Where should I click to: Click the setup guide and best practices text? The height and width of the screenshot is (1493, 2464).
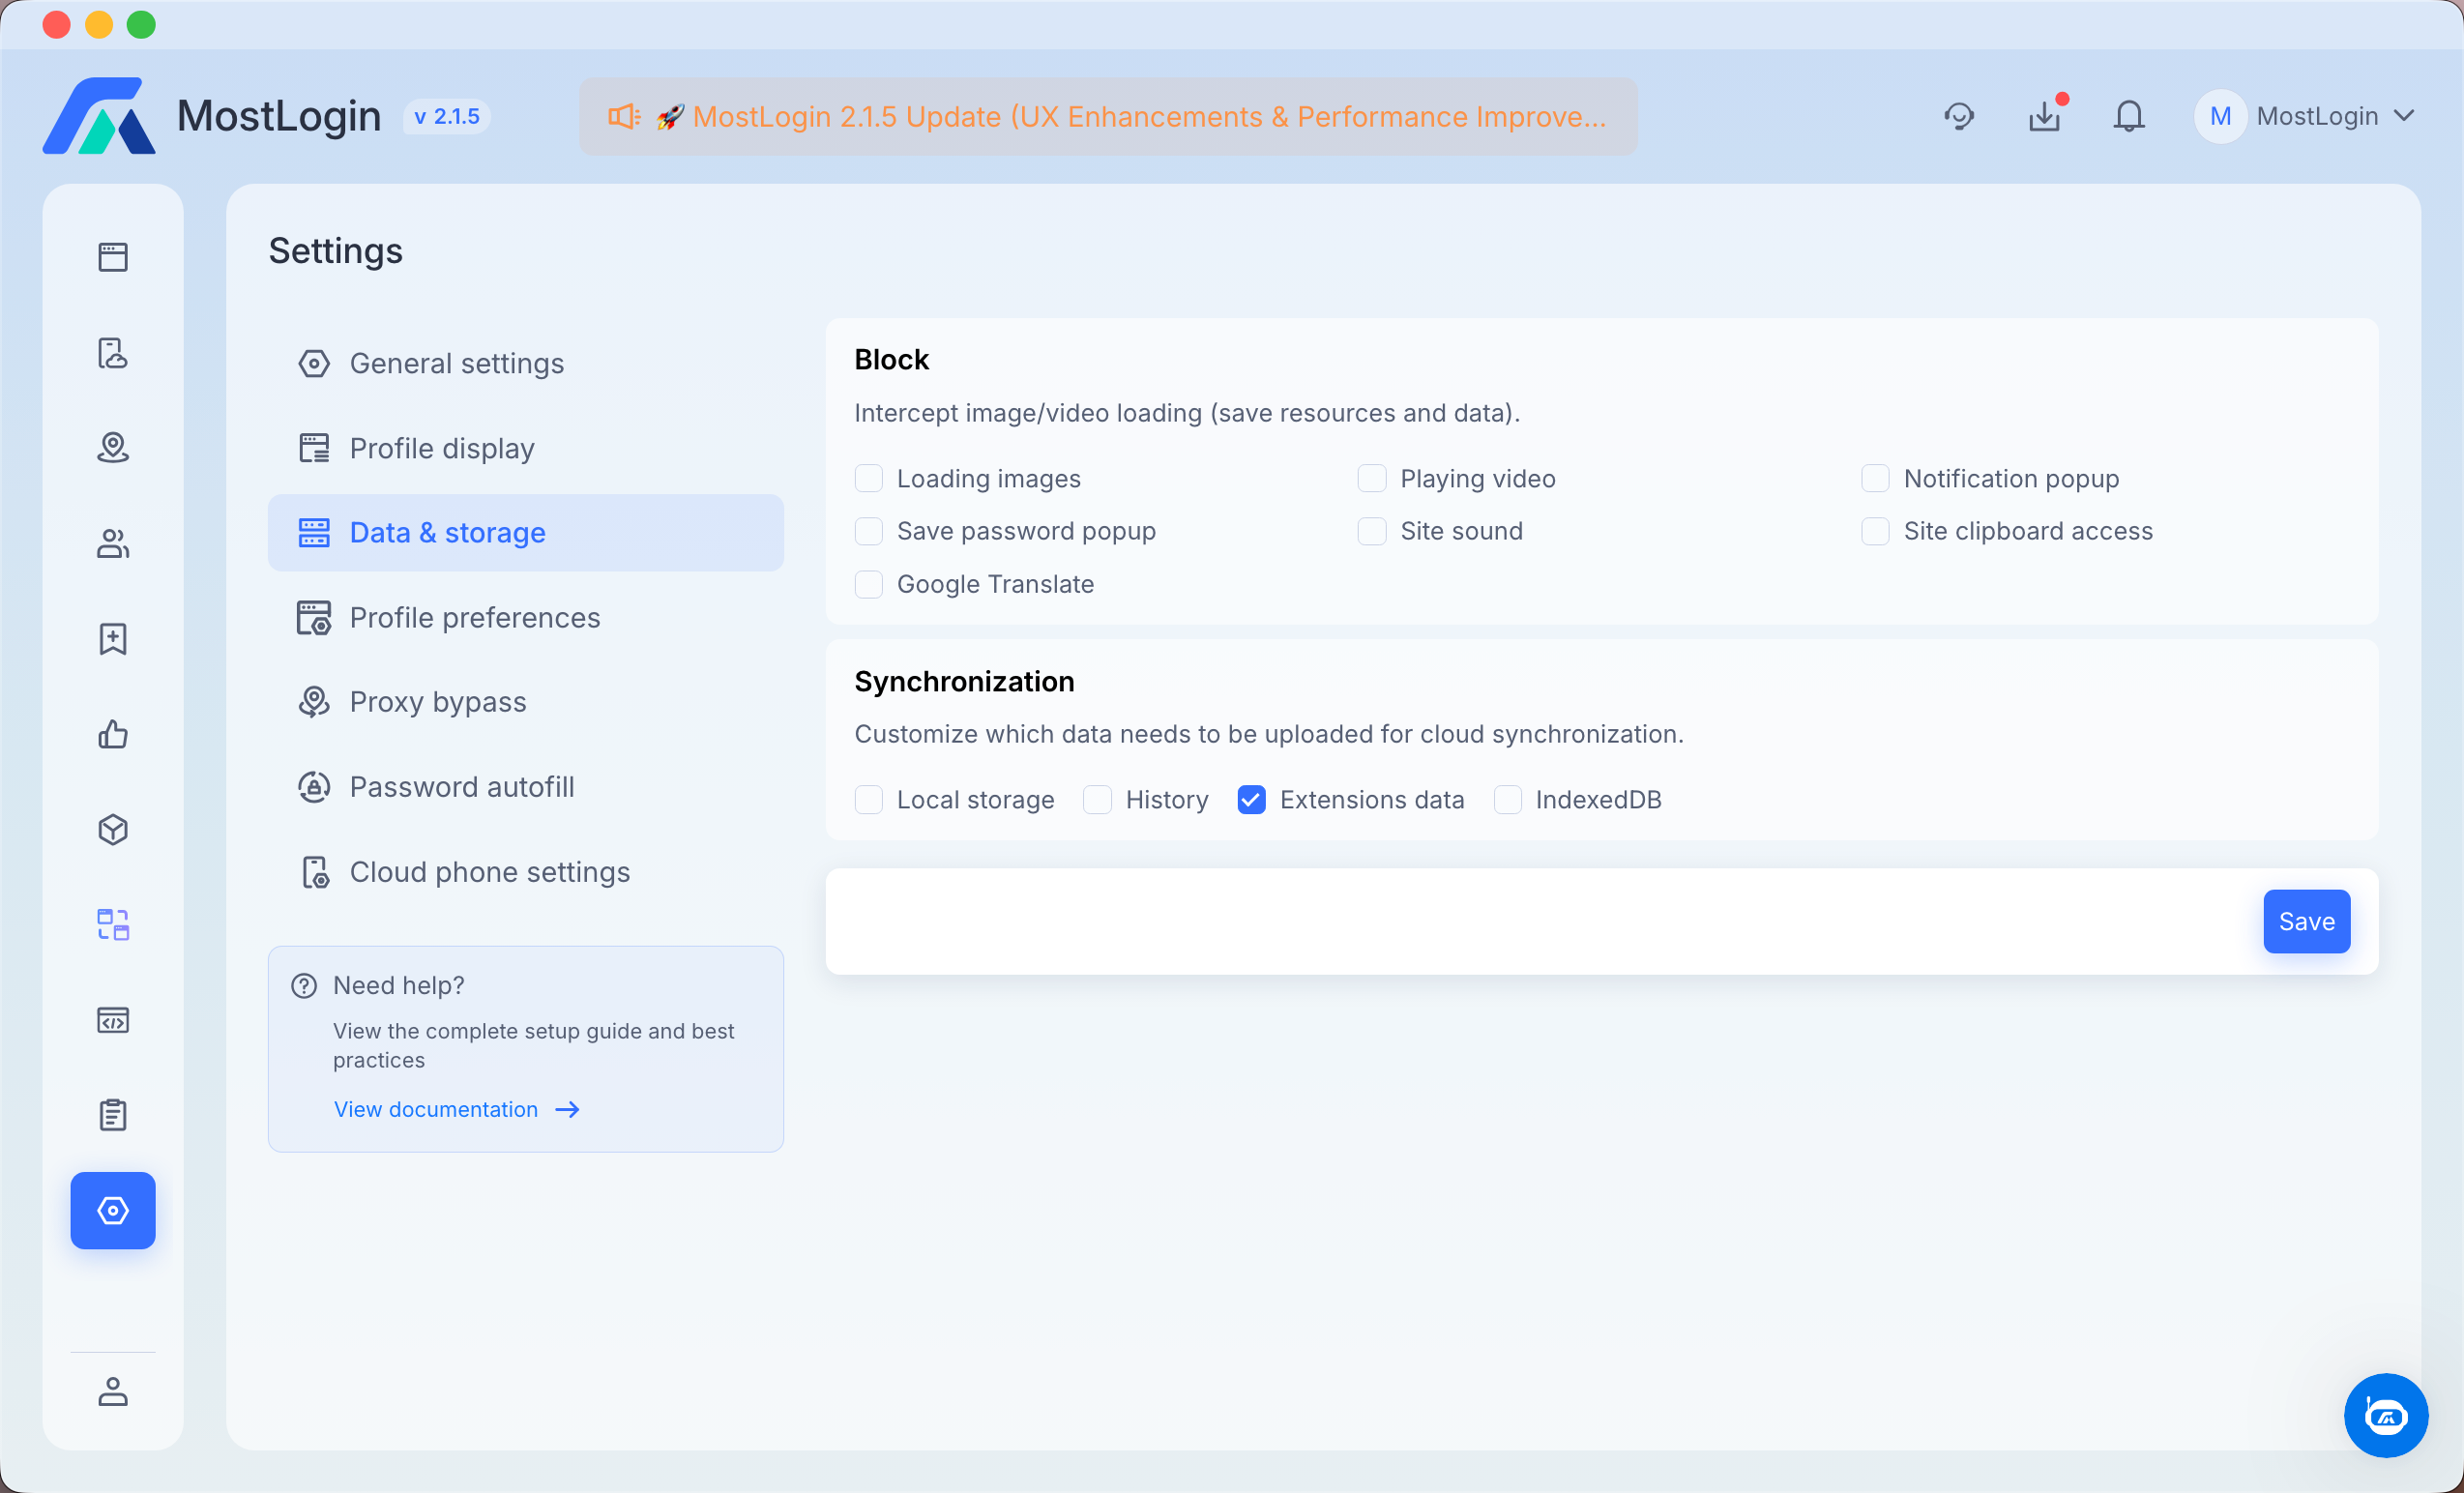tap(534, 1045)
